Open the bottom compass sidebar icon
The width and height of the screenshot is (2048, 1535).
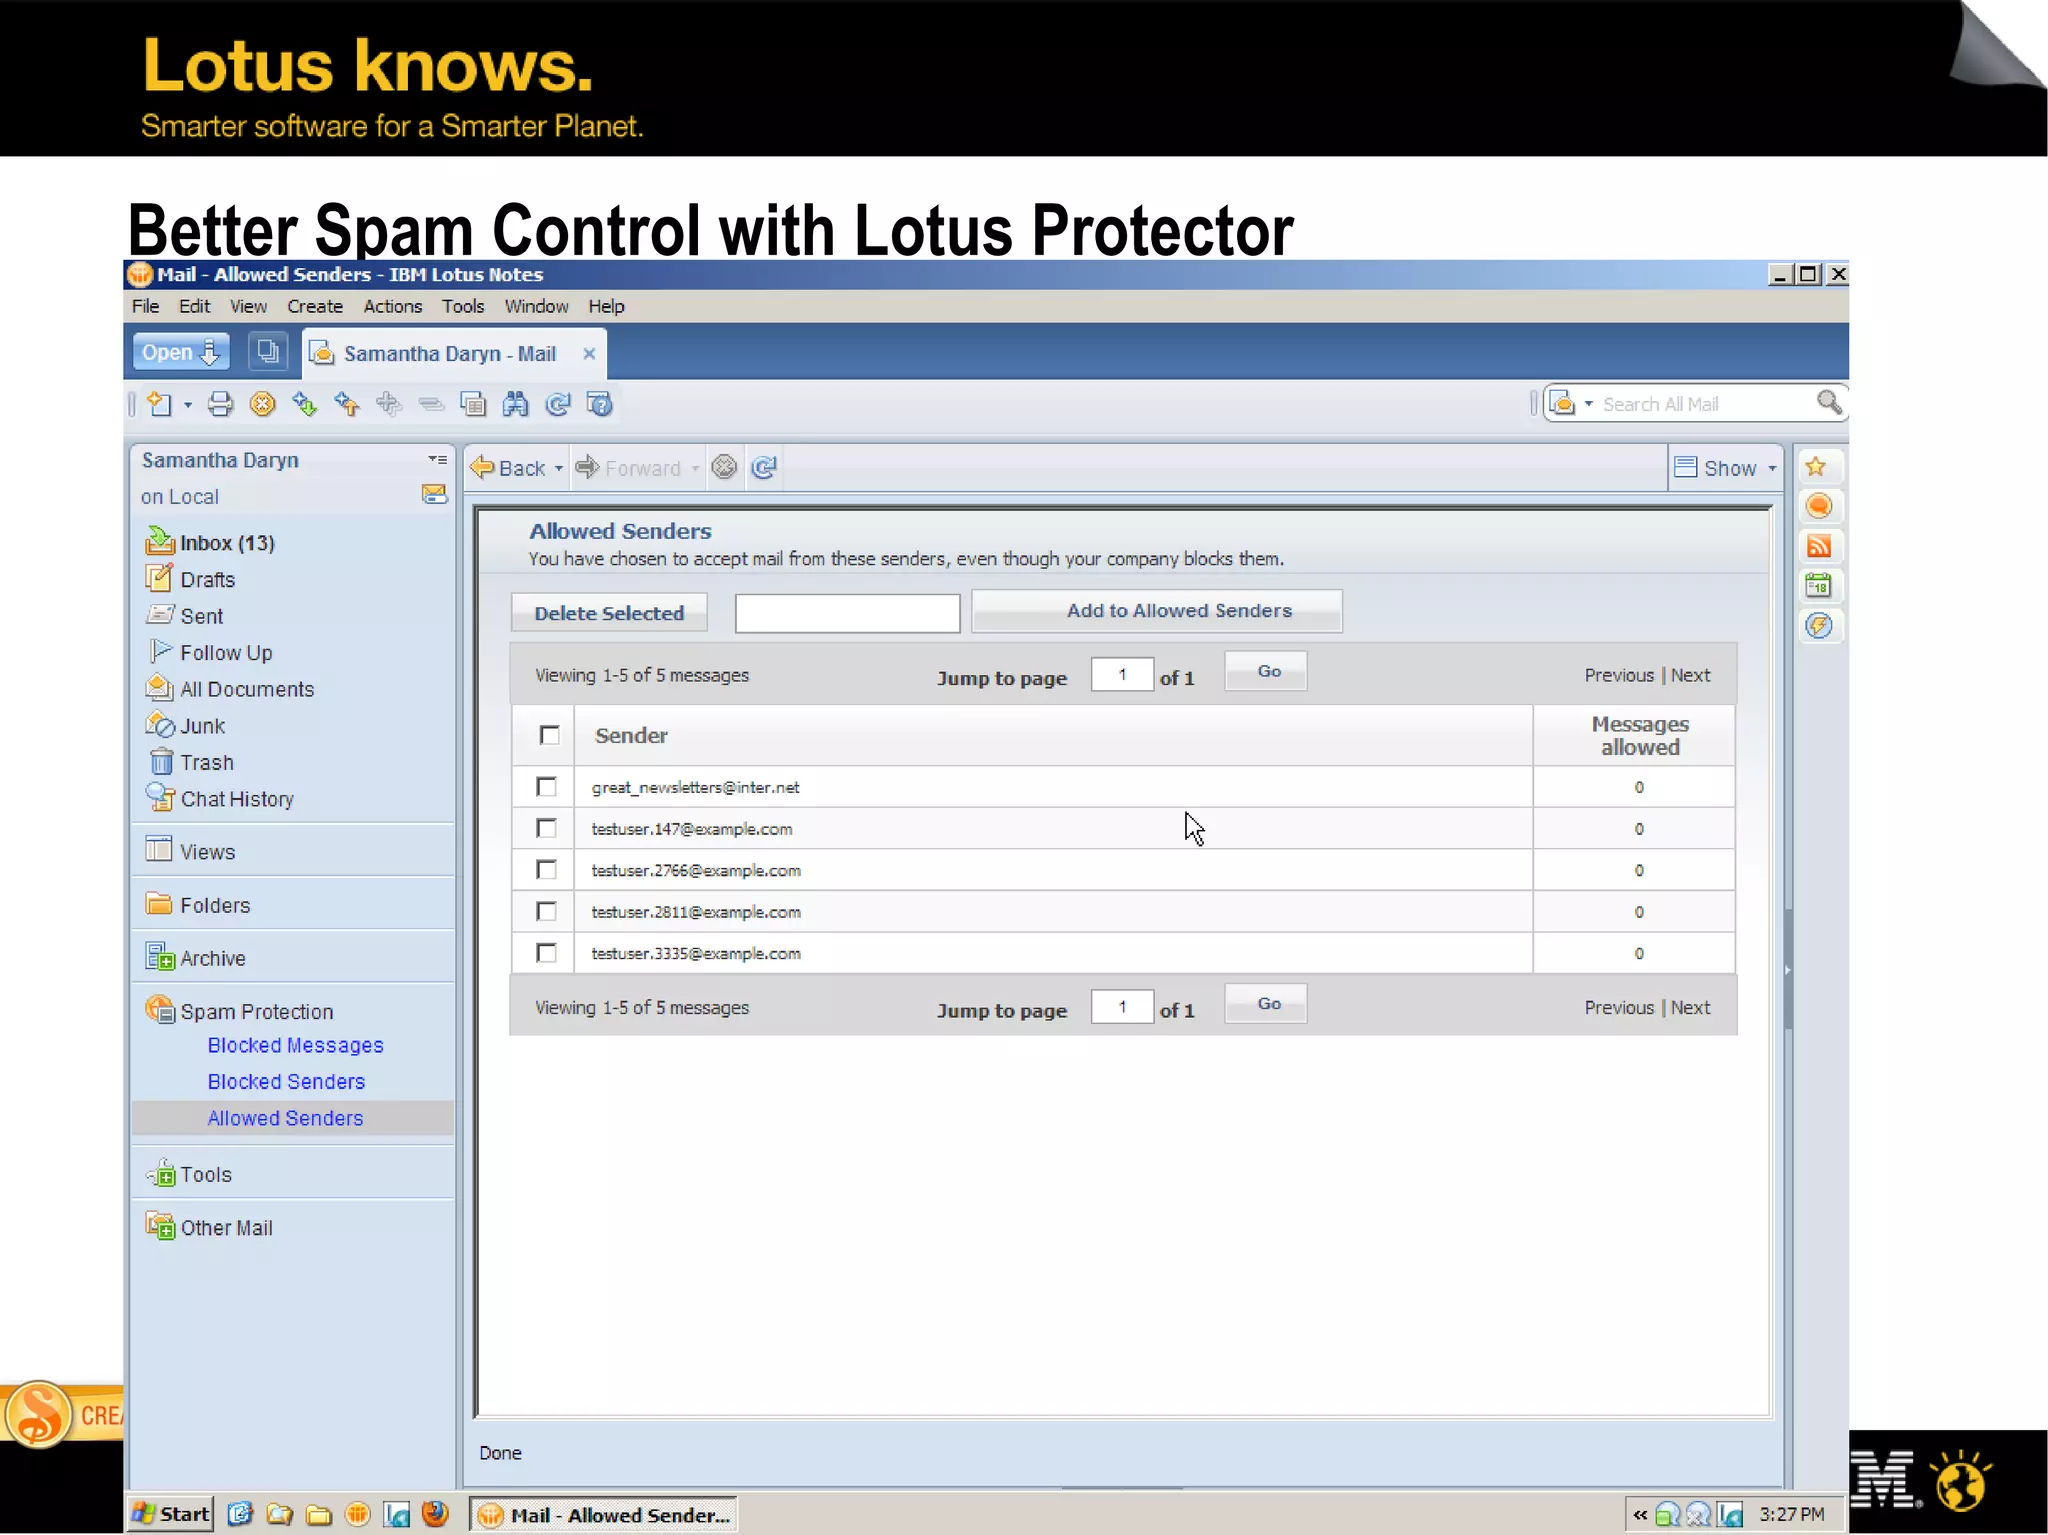click(x=1819, y=626)
